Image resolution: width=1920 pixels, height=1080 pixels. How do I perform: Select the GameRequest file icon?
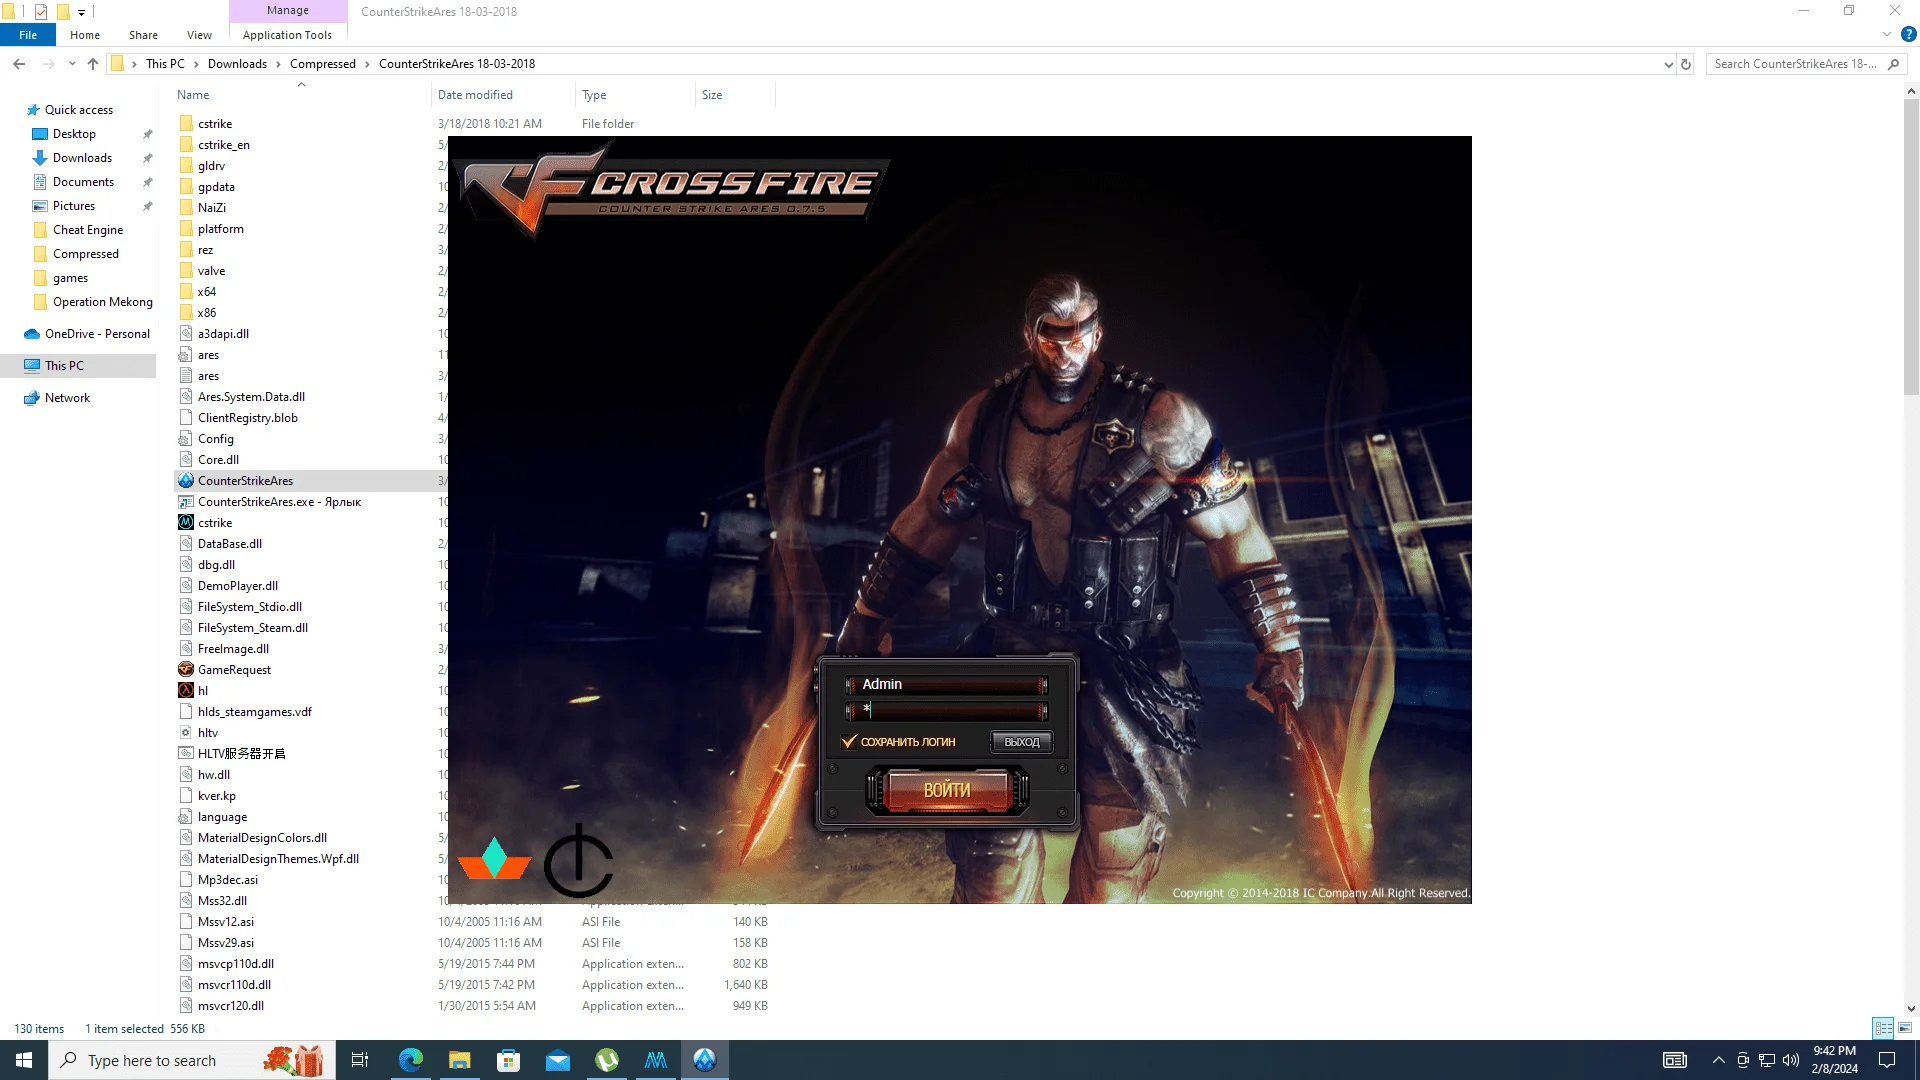pyautogui.click(x=186, y=670)
